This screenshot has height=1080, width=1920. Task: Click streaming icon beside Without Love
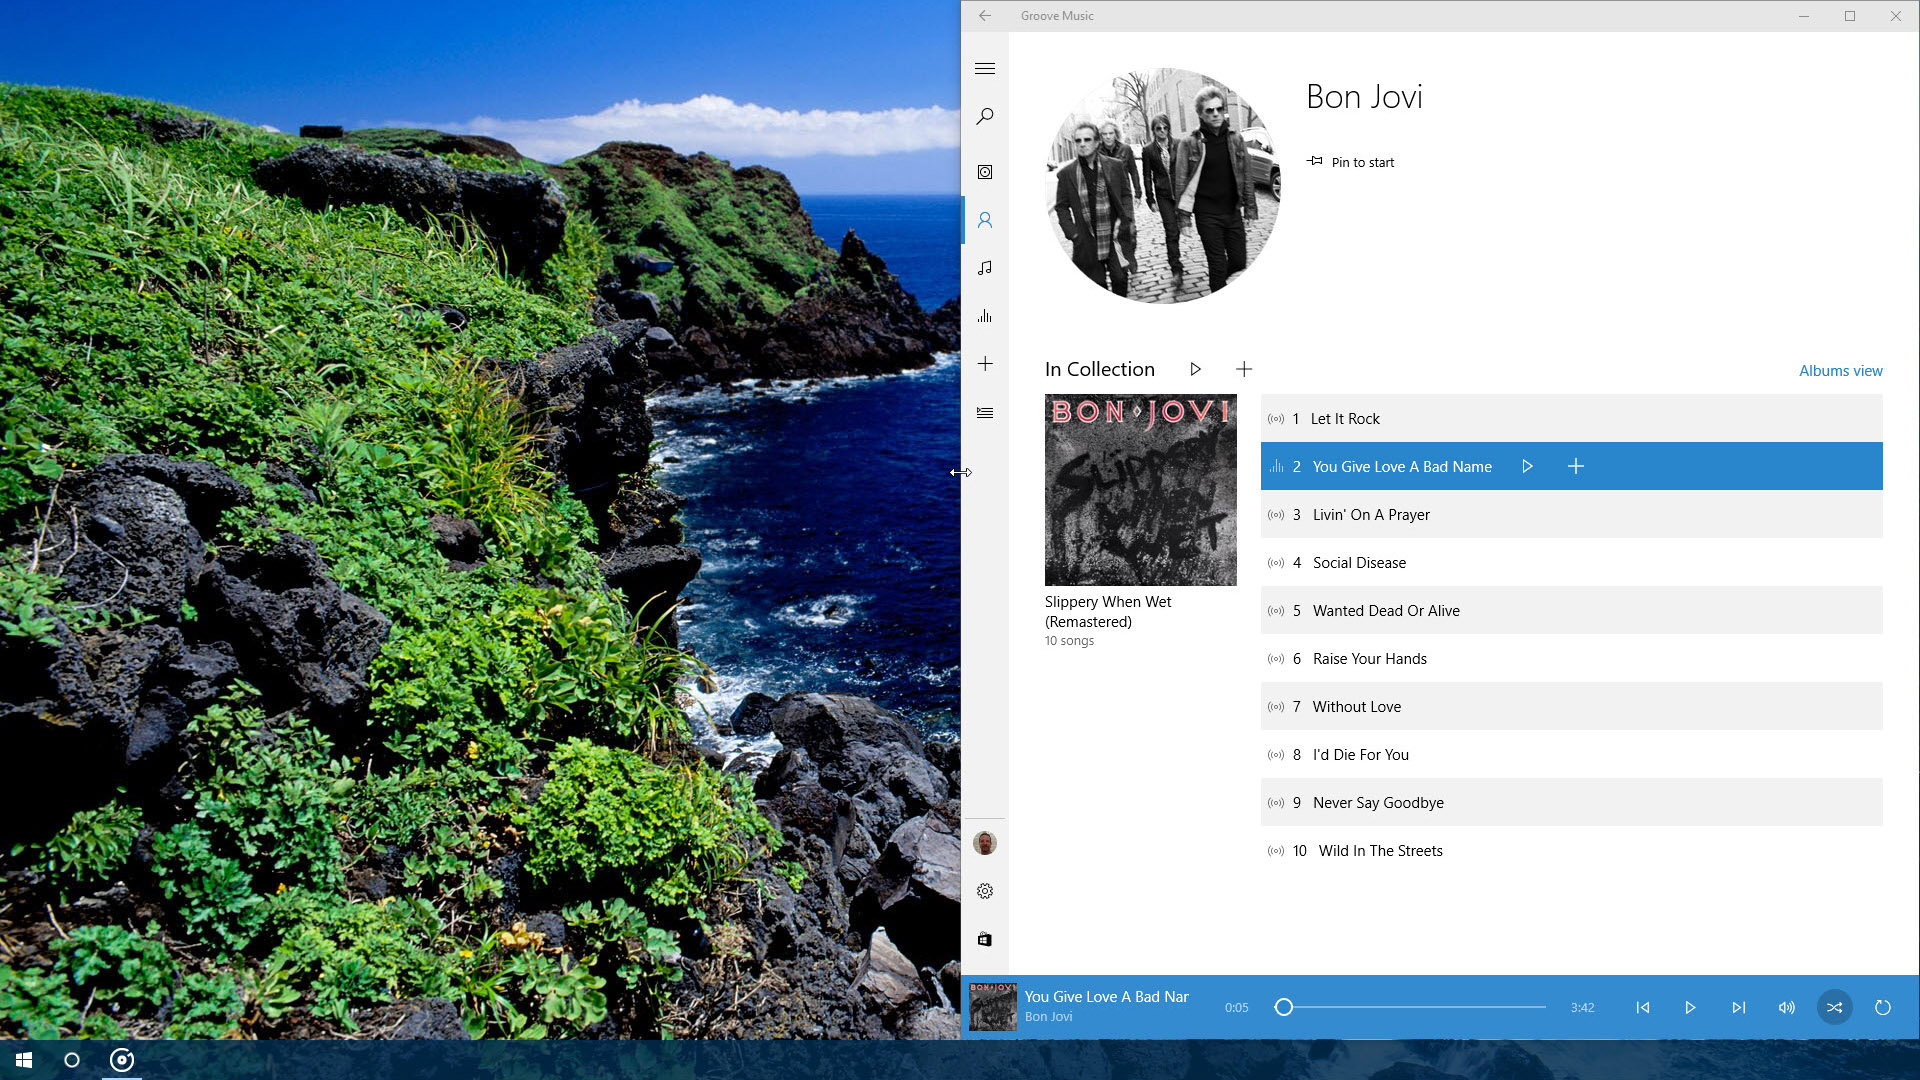(x=1276, y=707)
